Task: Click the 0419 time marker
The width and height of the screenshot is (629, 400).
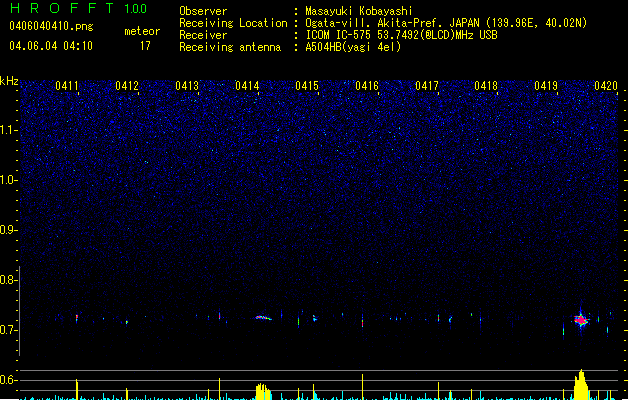Action: (x=546, y=86)
